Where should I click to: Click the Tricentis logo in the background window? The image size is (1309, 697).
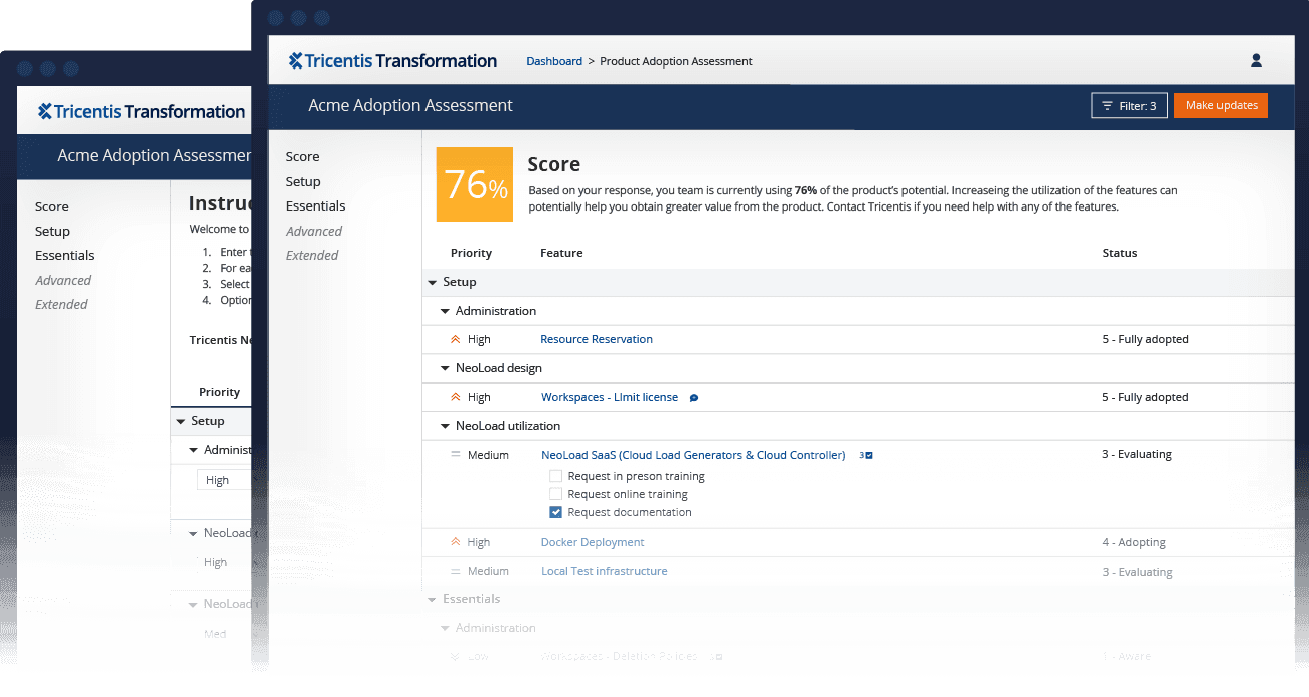pyautogui.click(x=141, y=112)
